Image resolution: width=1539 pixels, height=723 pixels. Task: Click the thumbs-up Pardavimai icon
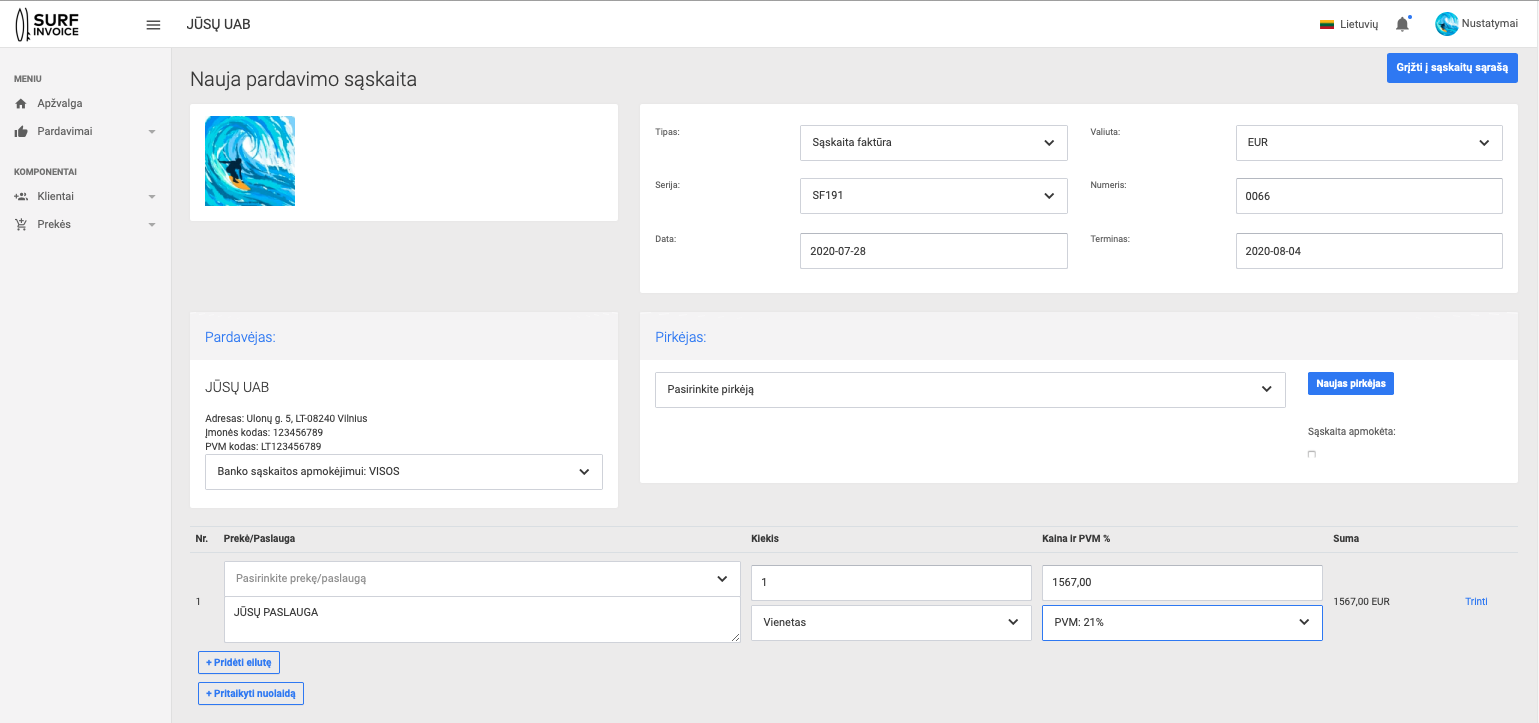[21, 131]
